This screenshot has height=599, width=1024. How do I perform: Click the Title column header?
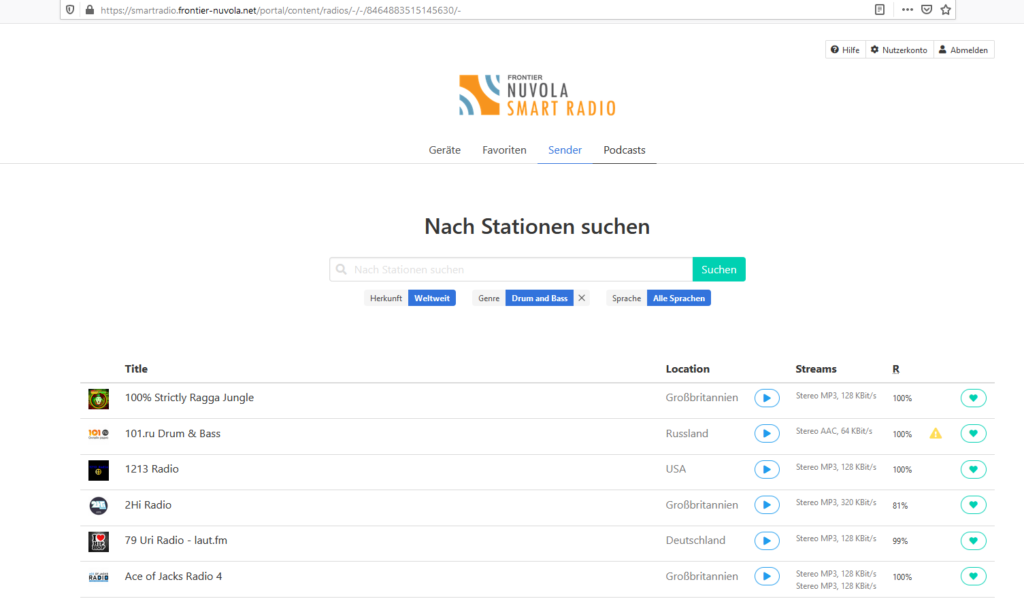(136, 368)
